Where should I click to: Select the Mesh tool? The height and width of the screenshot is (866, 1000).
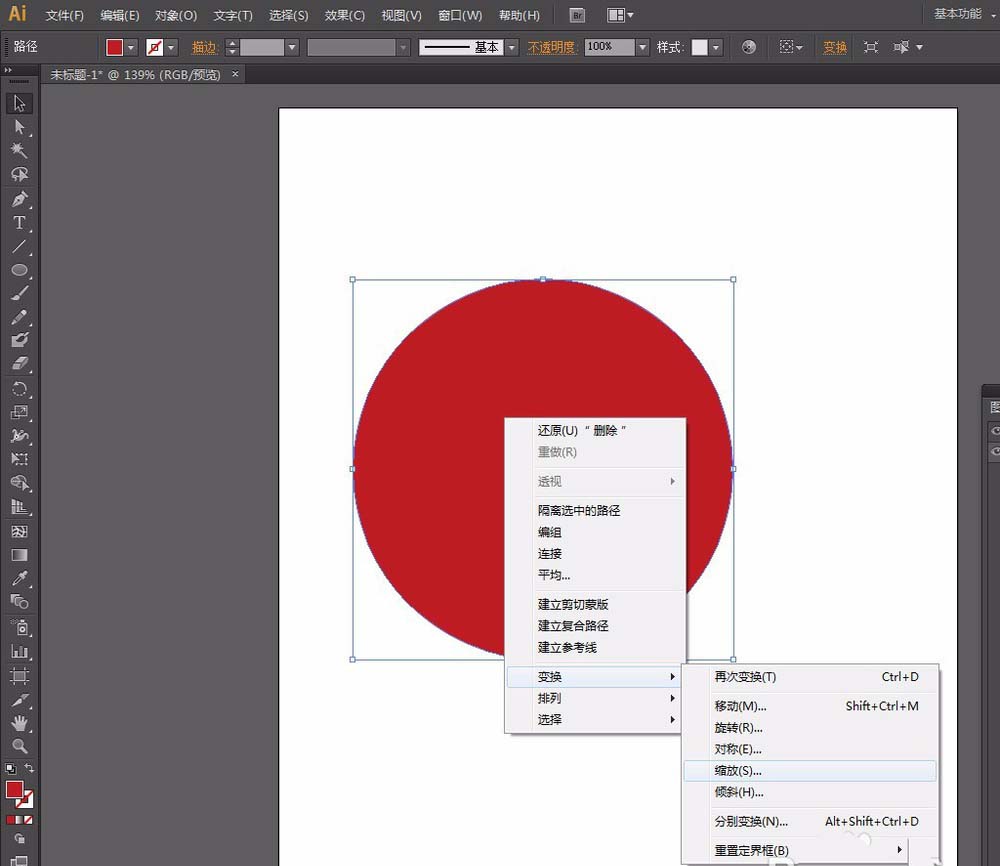point(19,531)
